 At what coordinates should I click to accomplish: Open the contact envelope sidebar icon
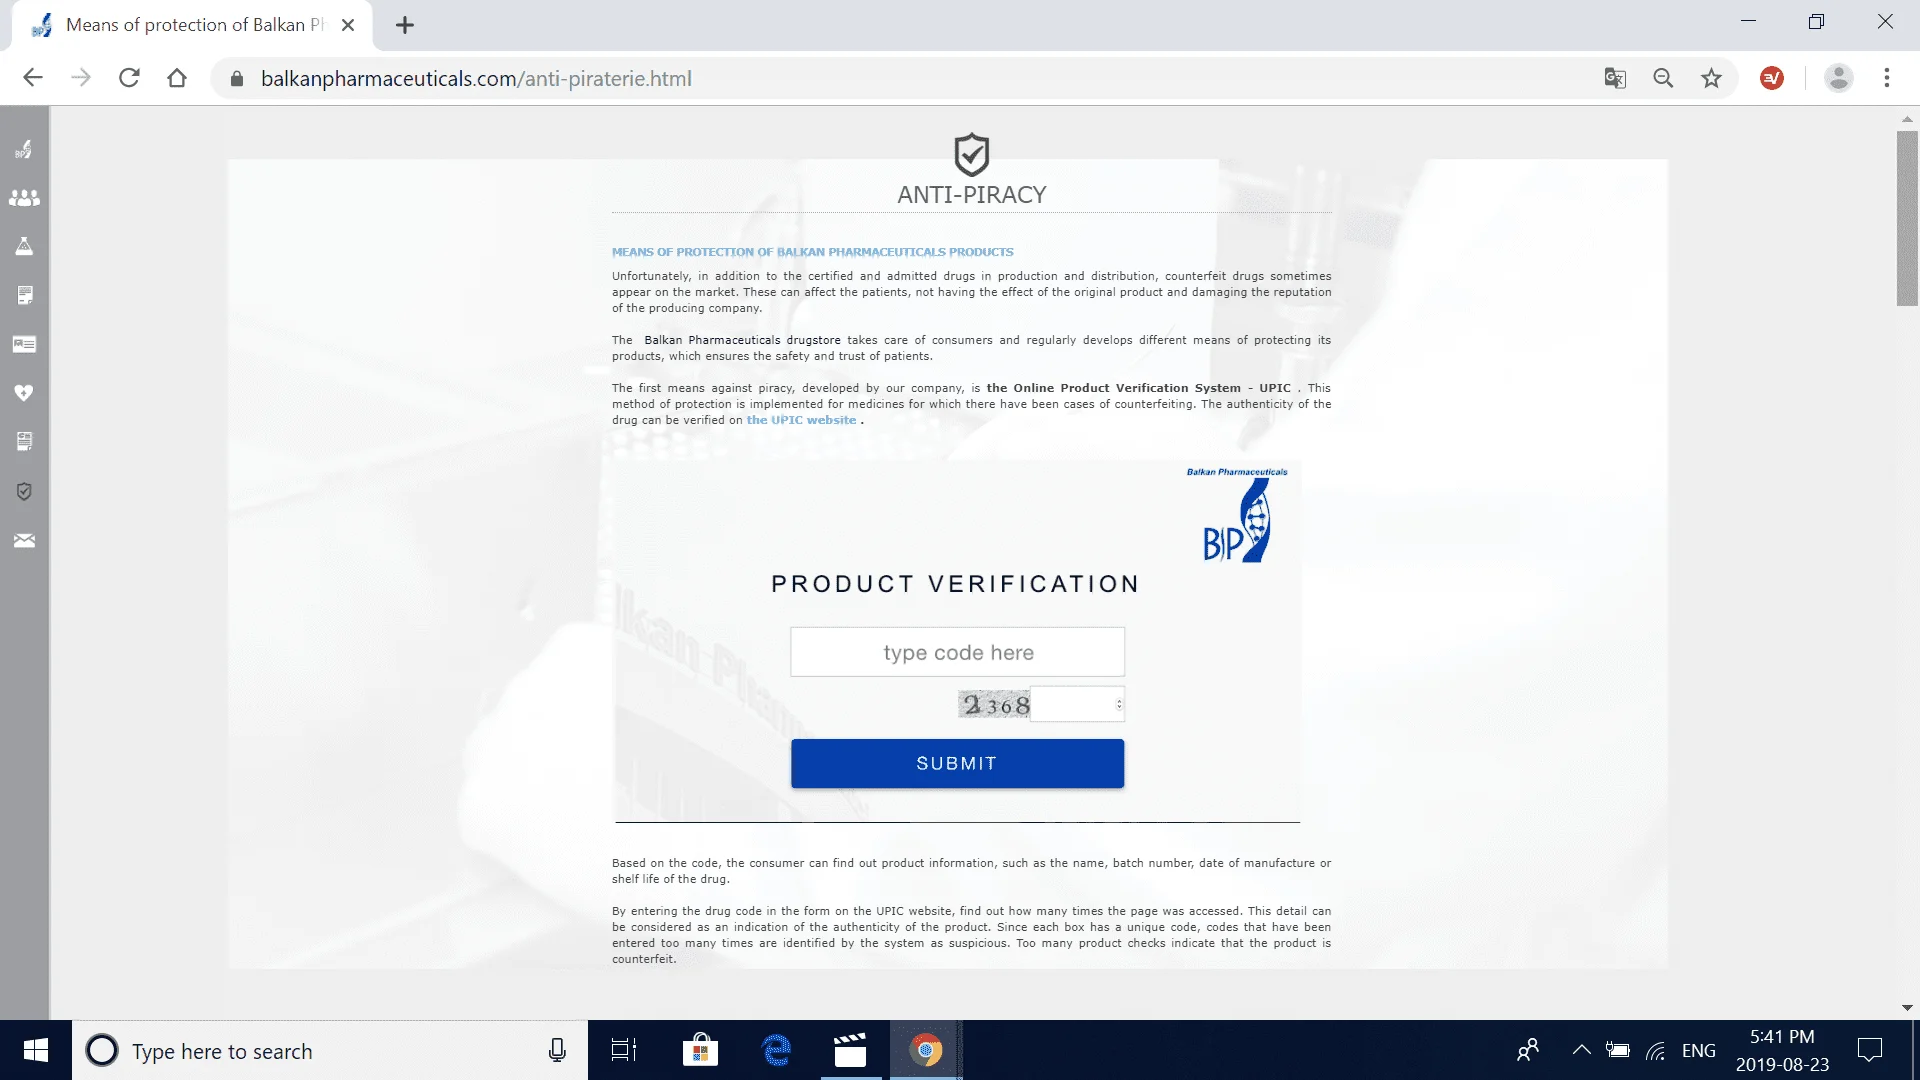coord(24,540)
